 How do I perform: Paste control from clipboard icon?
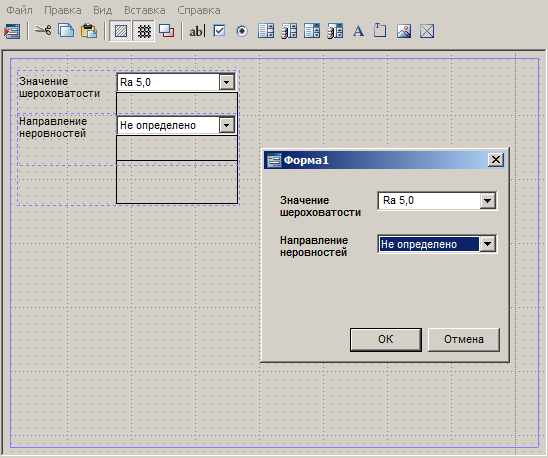click(x=89, y=31)
